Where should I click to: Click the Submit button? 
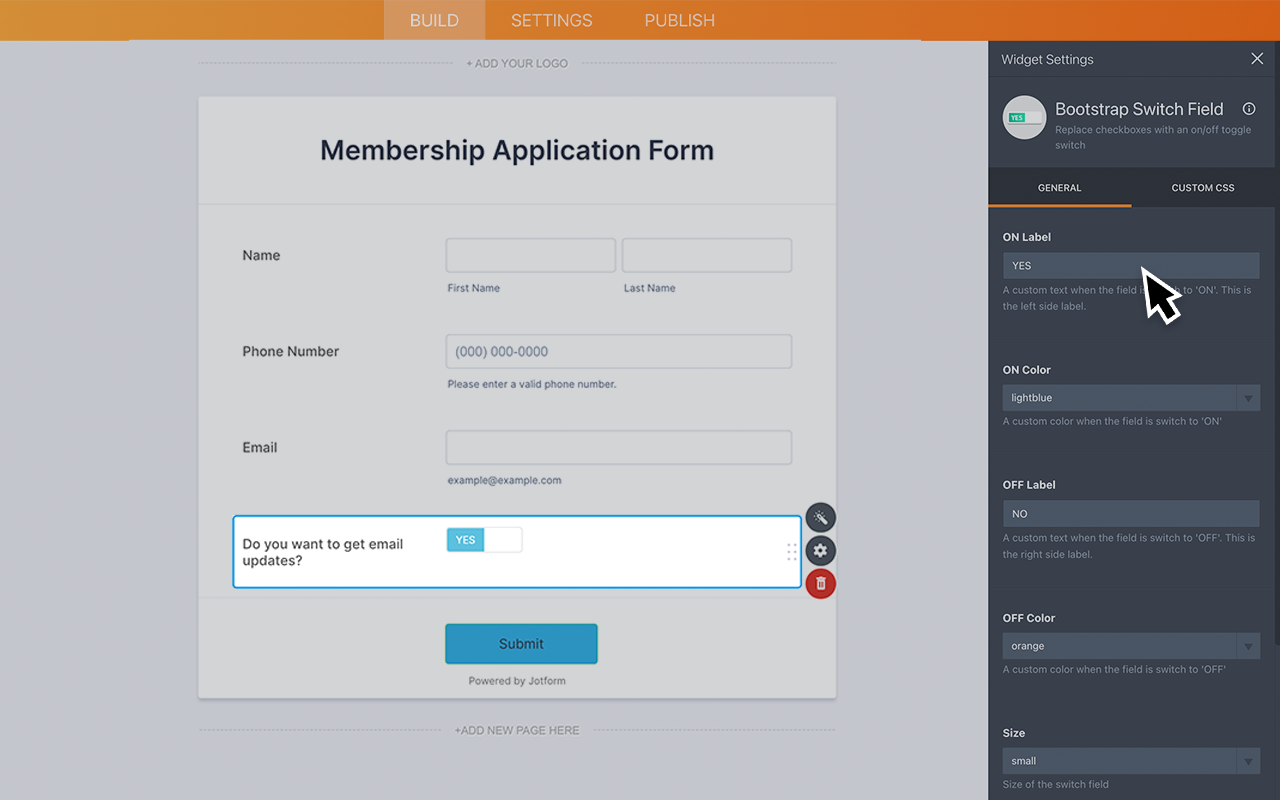pyautogui.click(x=521, y=643)
